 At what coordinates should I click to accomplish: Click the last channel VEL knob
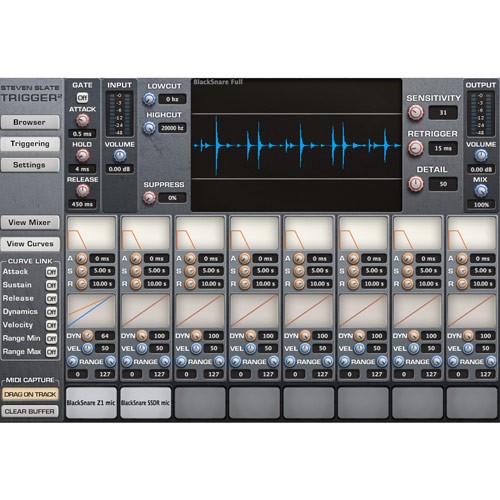click(468, 349)
